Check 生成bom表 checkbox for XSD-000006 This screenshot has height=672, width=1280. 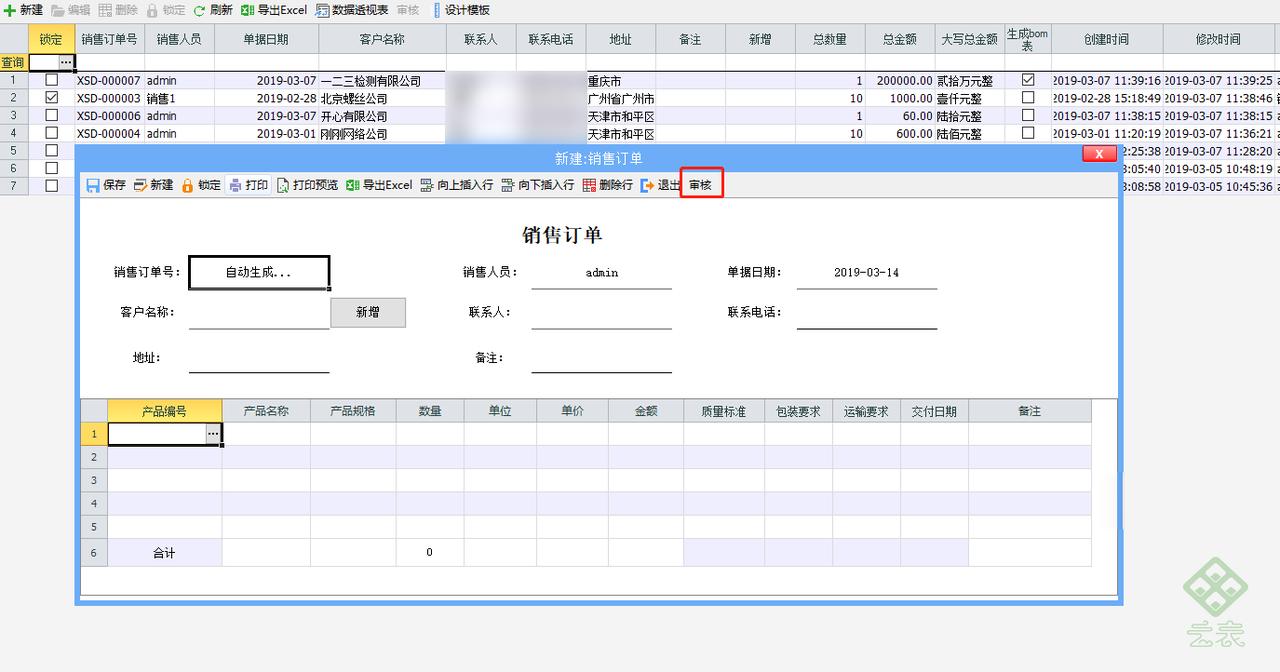(1028, 116)
